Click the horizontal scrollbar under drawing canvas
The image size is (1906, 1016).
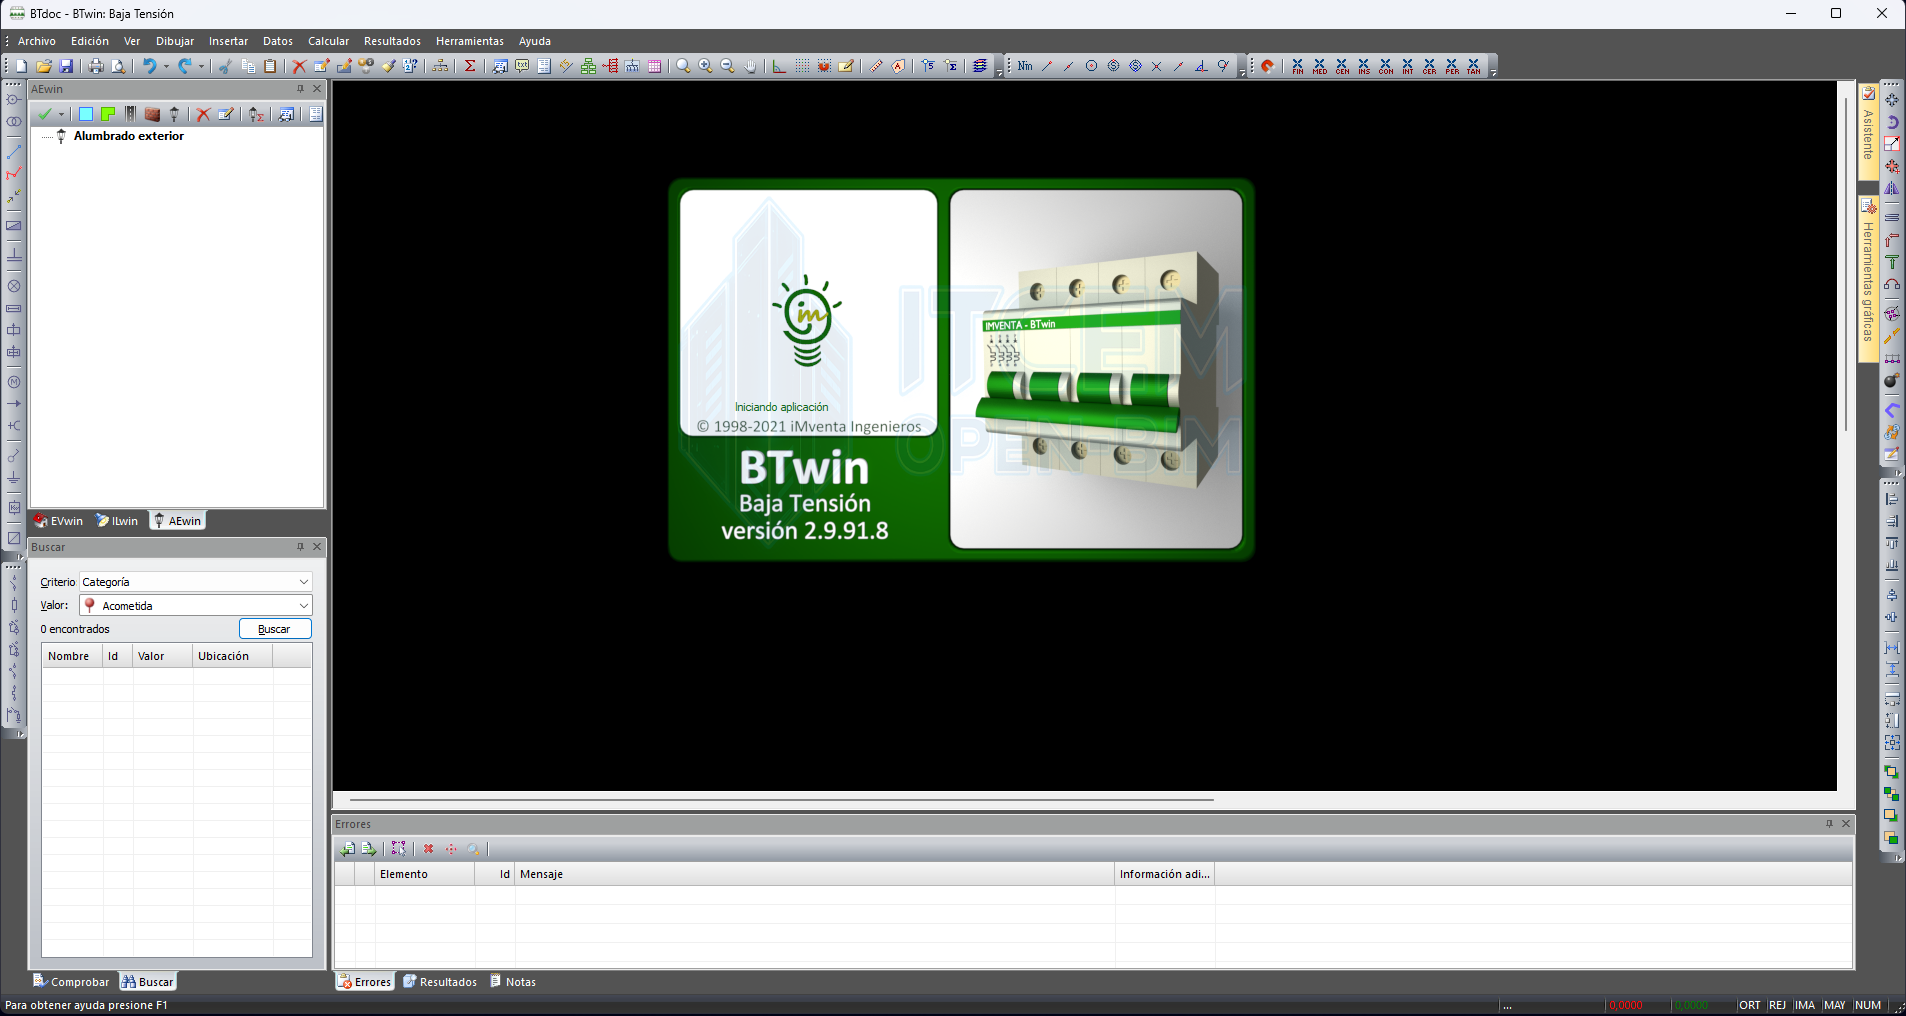[x=781, y=800]
